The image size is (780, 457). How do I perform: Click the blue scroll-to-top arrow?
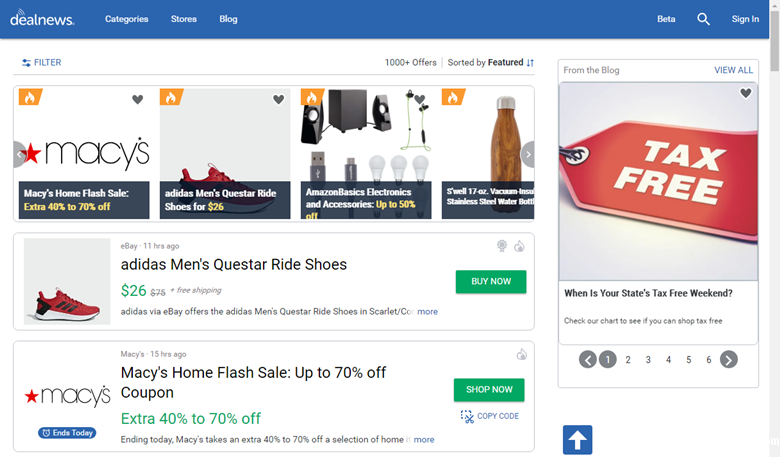[578, 440]
